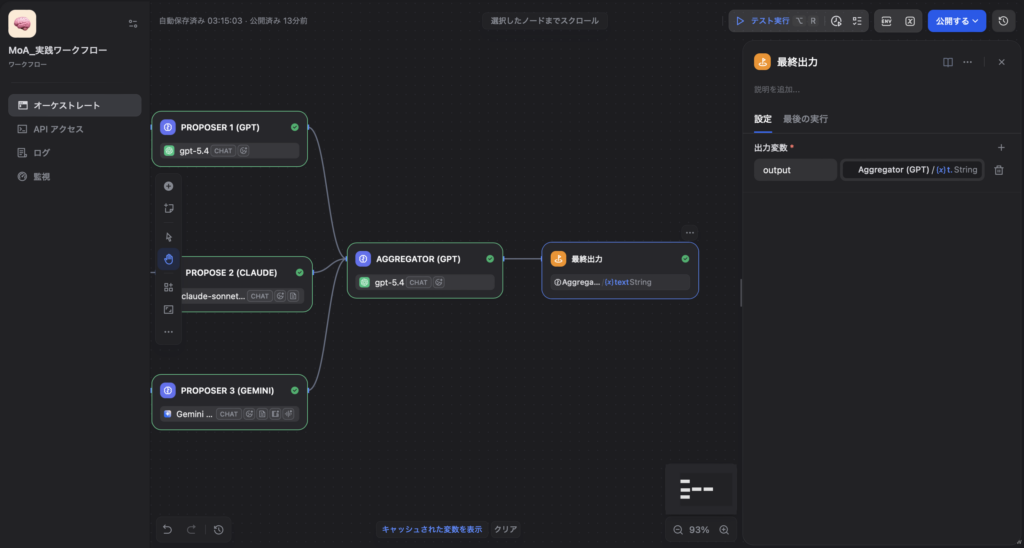Add output variable with plus icon
The width and height of the screenshot is (1024, 548).
[1001, 148]
